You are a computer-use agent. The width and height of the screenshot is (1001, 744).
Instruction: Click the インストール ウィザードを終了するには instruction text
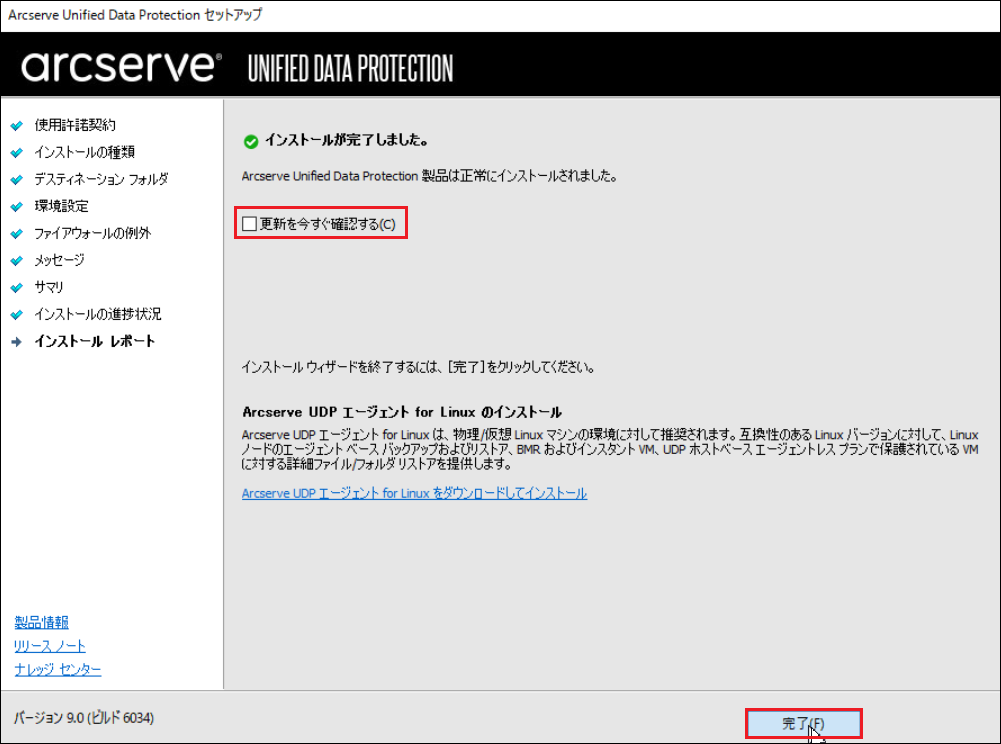418,367
